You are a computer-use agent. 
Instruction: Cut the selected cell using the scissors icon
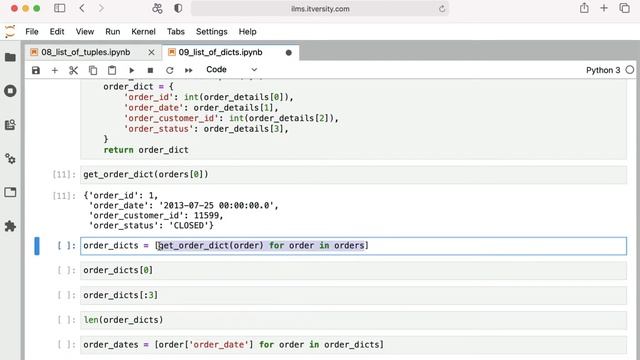tap(73, 70)
